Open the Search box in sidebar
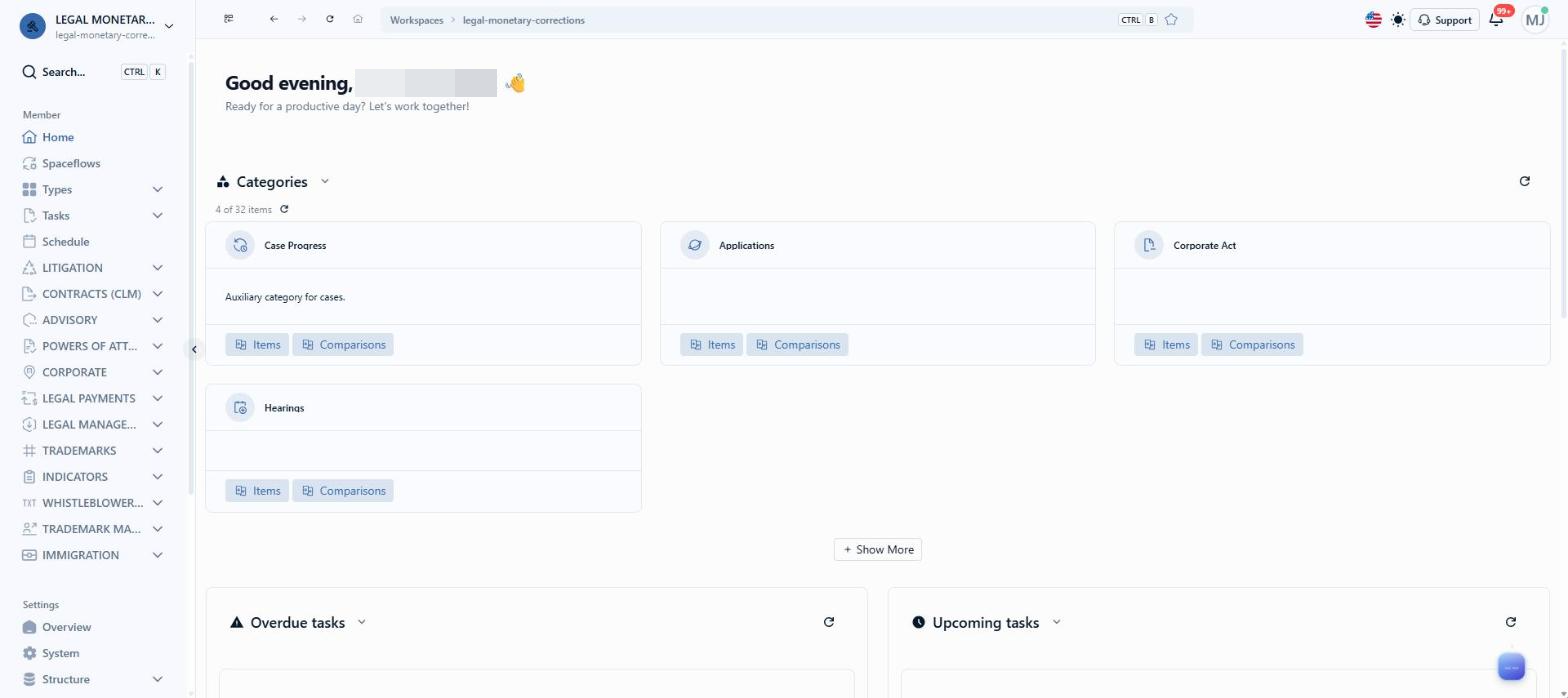The image size is (1568, 698). coord(93,72)
